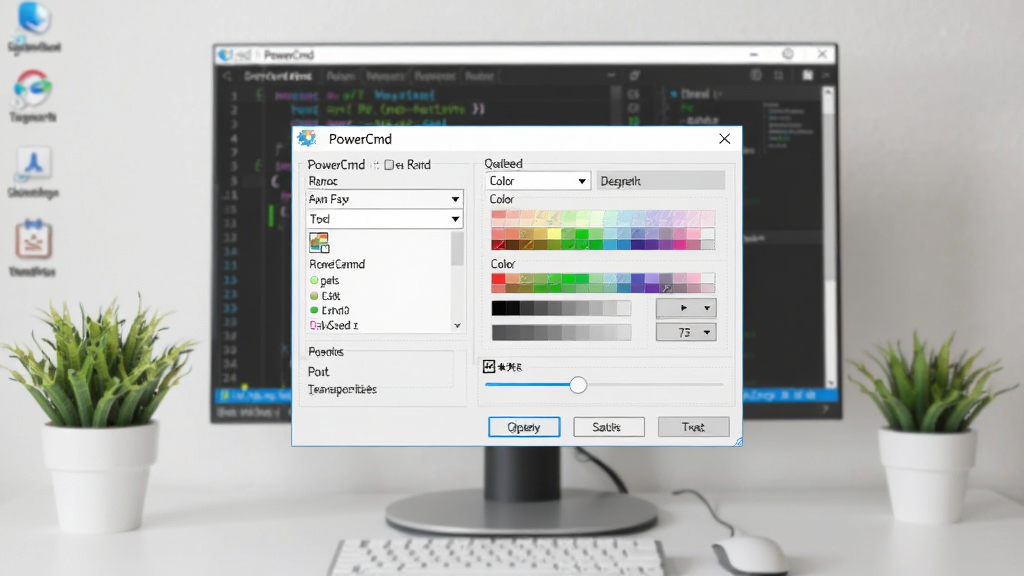Open the clipboard desktop shortcut
The height and width of the screenshot is (576, 1024).
(33, 240)
